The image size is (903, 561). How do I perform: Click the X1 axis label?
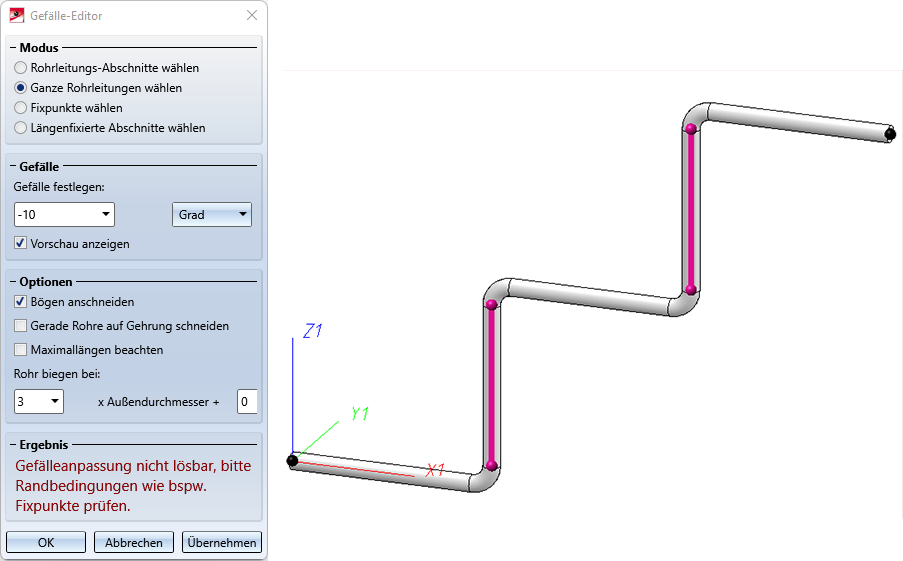[435, 470]
